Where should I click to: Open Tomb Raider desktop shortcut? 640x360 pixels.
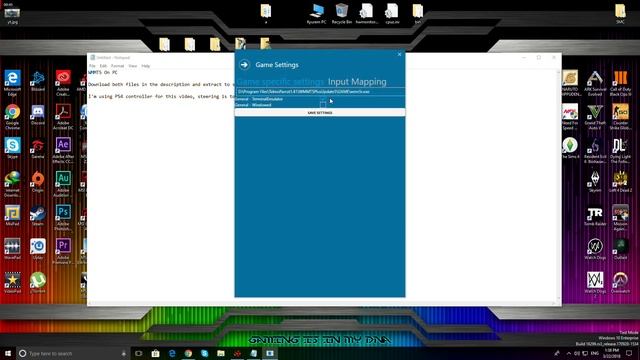tap(595, 215)
